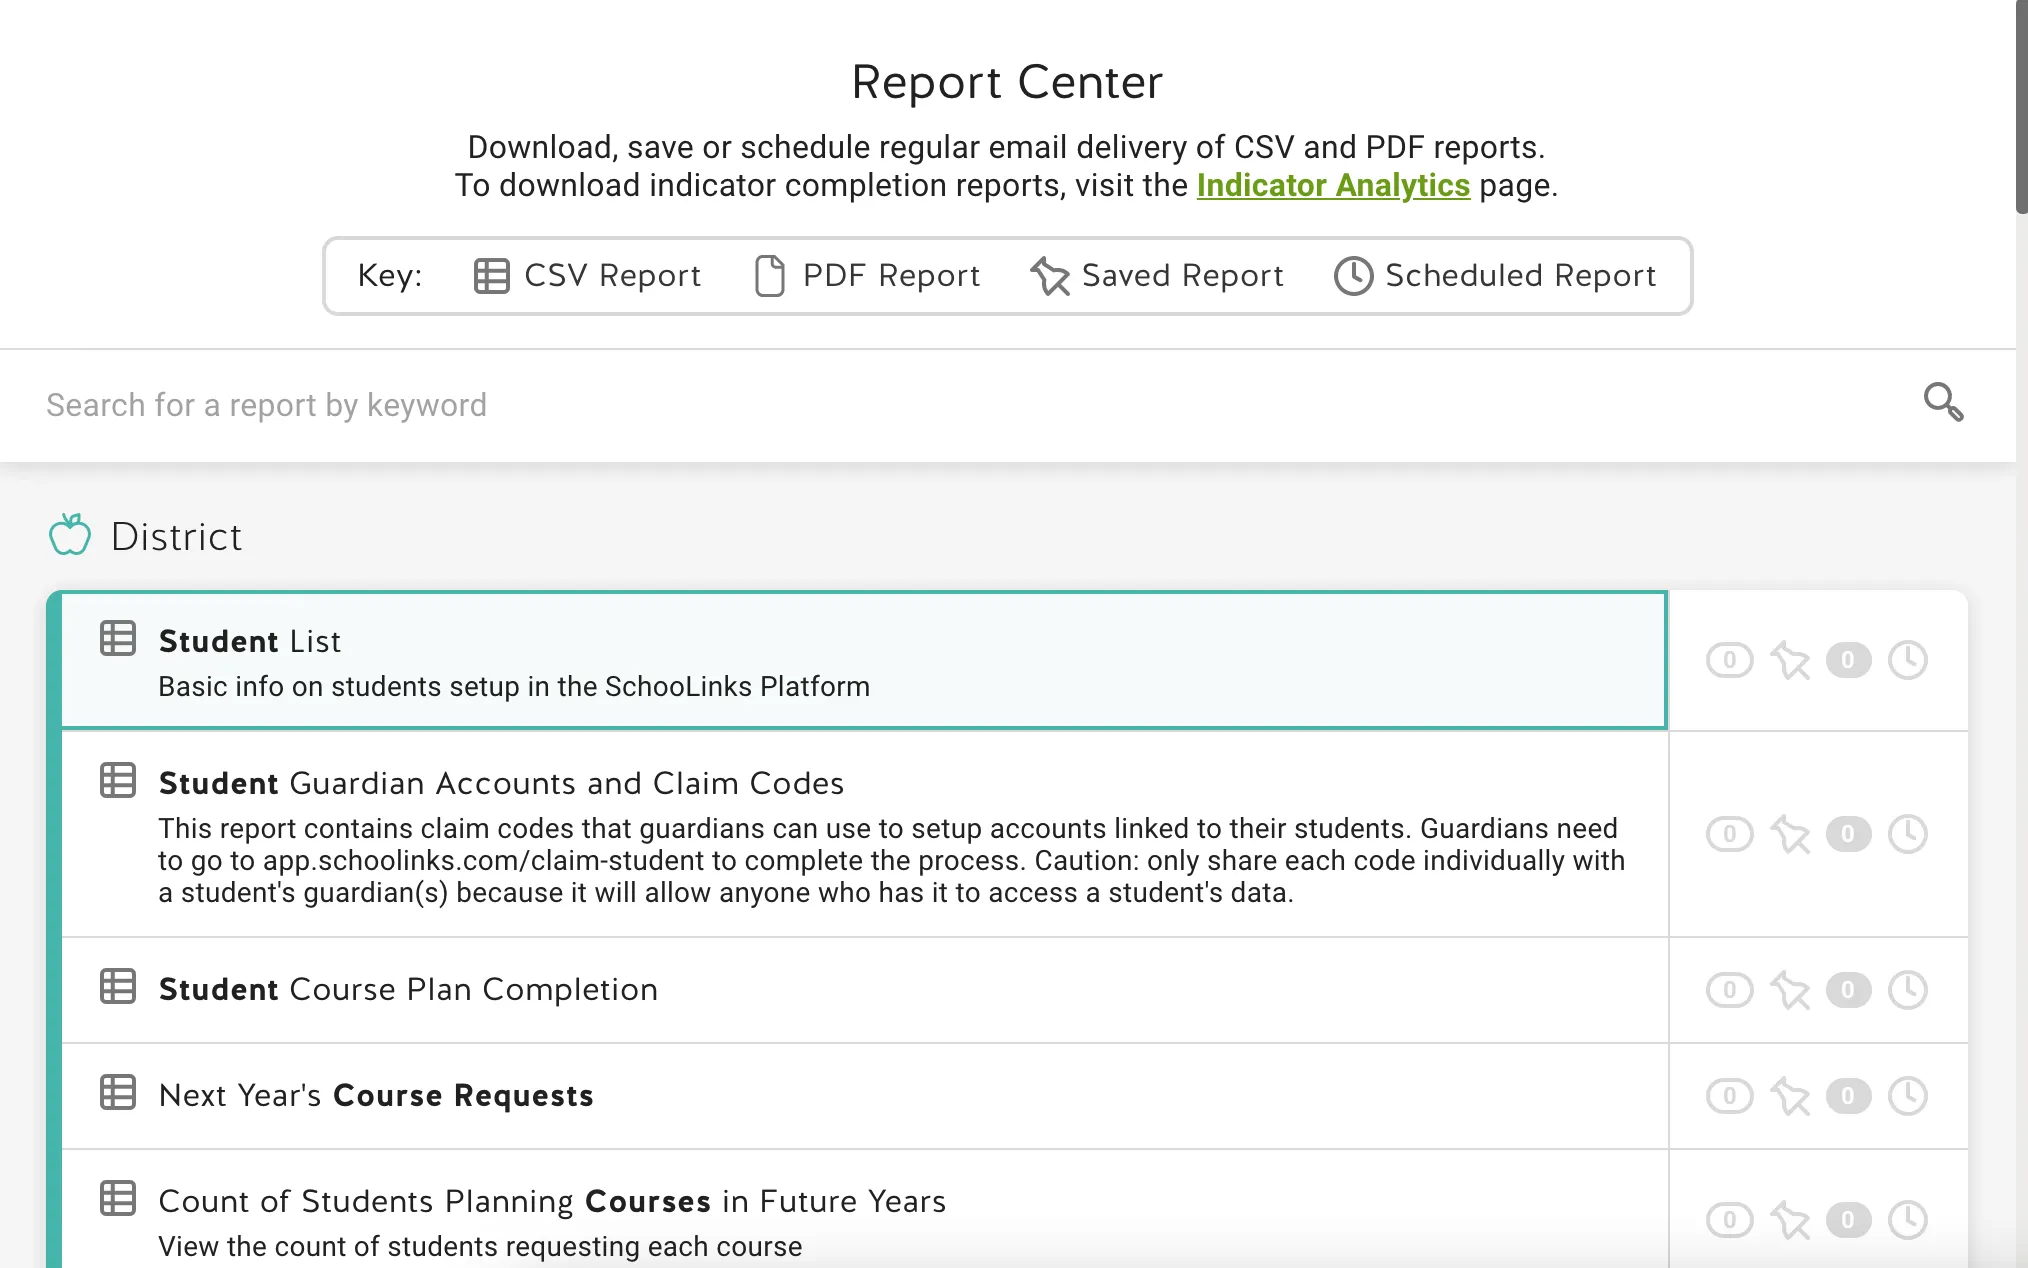Click schedule clock for Student Course Plan Completion
2028x1268 pixels.
[x=1908, y=990]
